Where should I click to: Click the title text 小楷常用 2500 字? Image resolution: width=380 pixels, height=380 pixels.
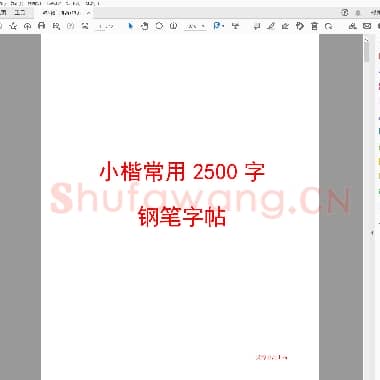coord(182,172)
